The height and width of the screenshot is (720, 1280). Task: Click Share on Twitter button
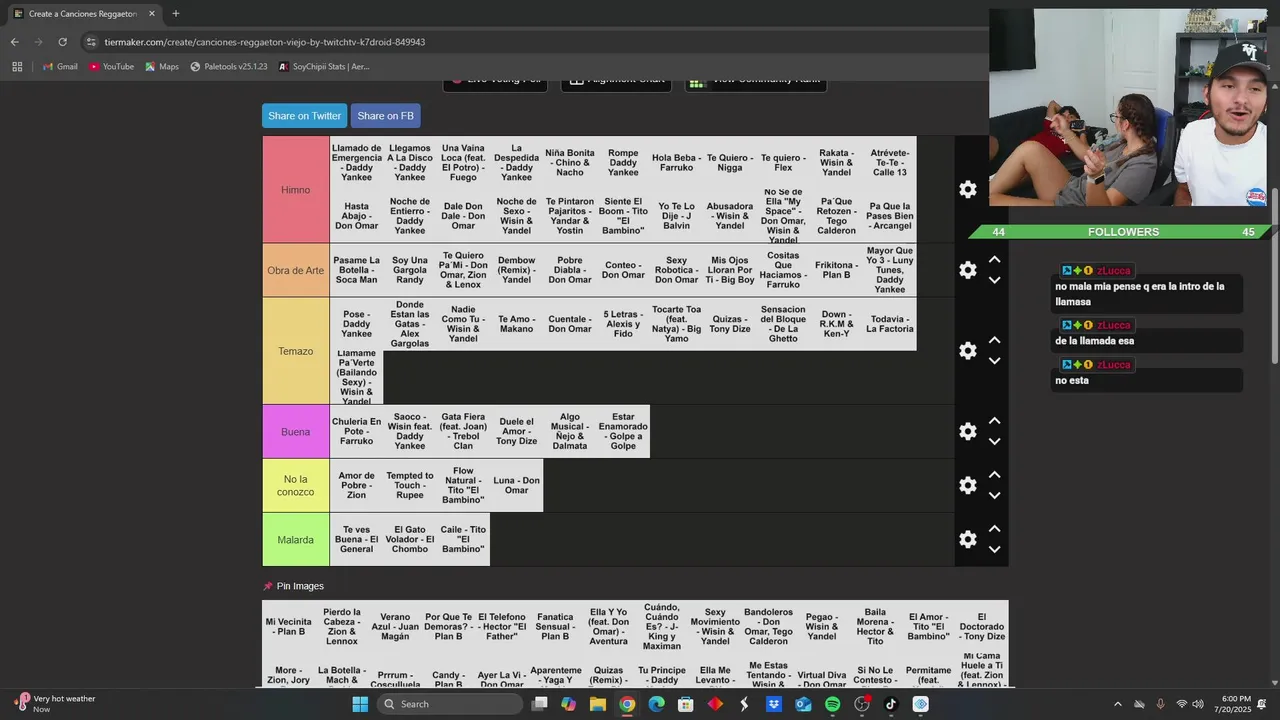[x=304, y=116]
